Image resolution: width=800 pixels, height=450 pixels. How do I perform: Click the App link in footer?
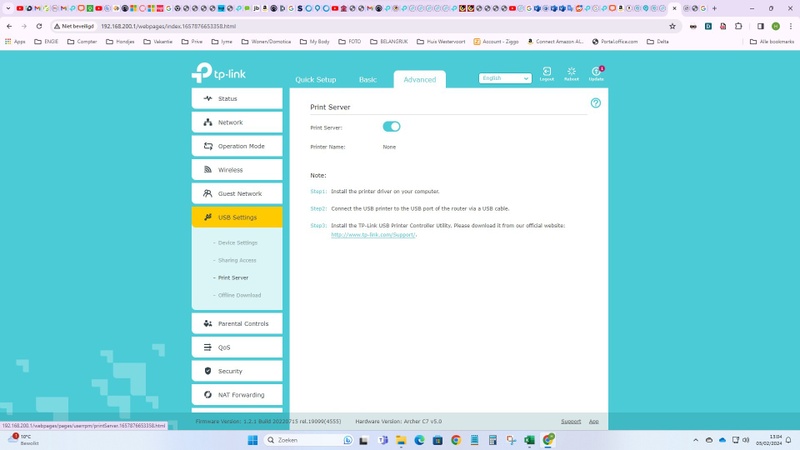(594, 421)
